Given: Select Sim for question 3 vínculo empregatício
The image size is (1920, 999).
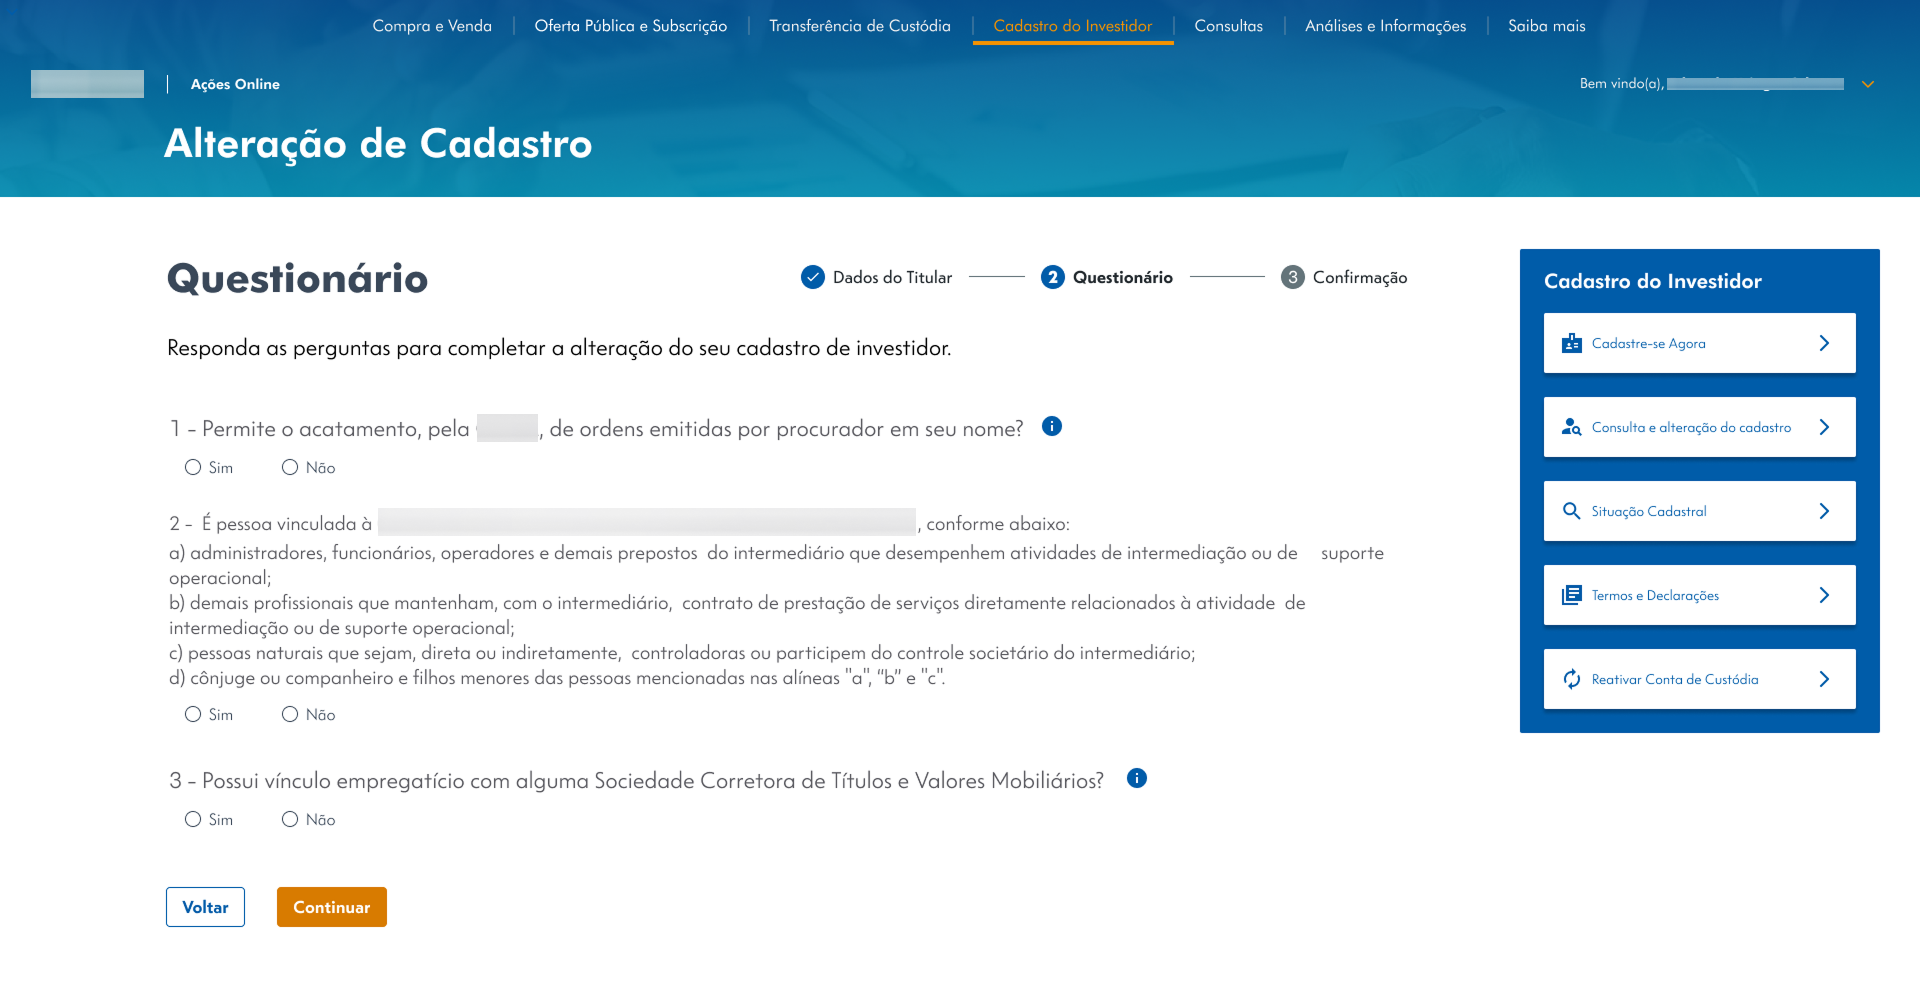Looking at the screenshot, I should click(x=193, y=819).
